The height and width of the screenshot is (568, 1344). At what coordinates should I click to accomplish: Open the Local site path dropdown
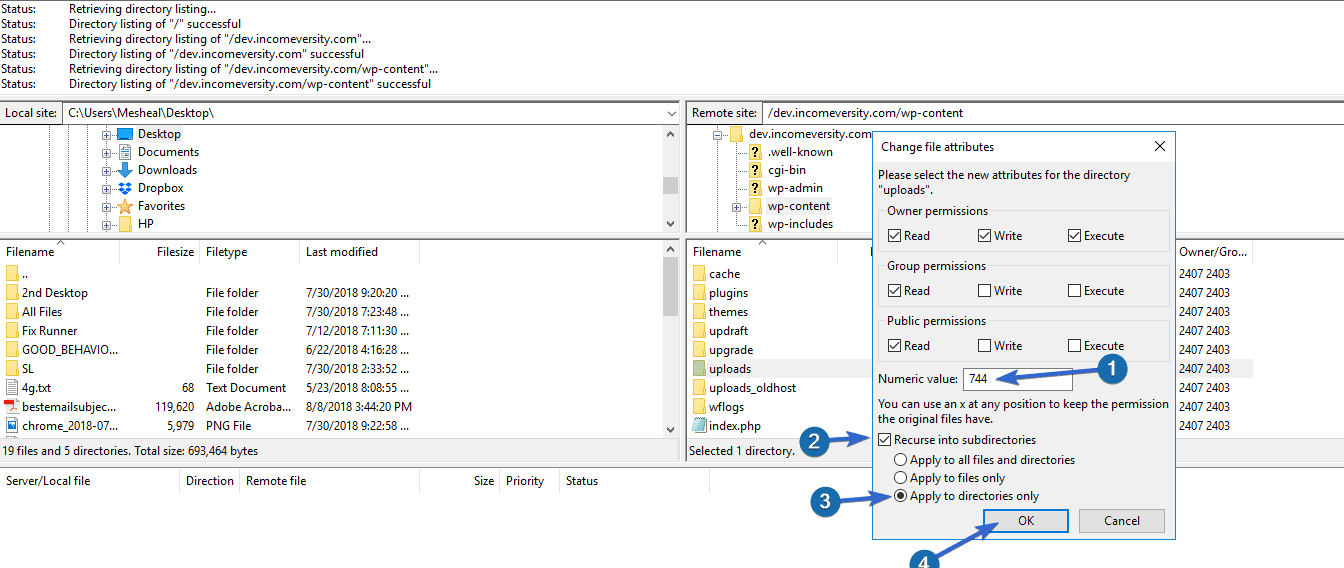click(671, 114)
